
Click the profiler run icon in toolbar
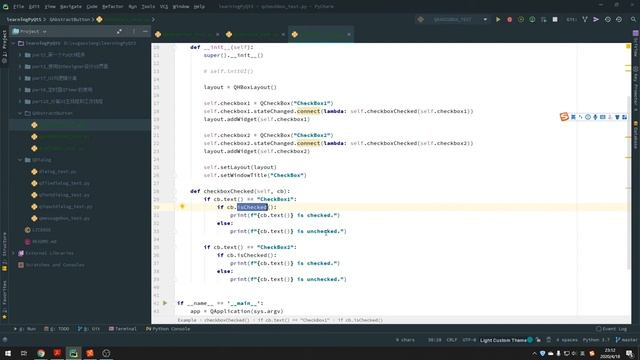[532, 19]
